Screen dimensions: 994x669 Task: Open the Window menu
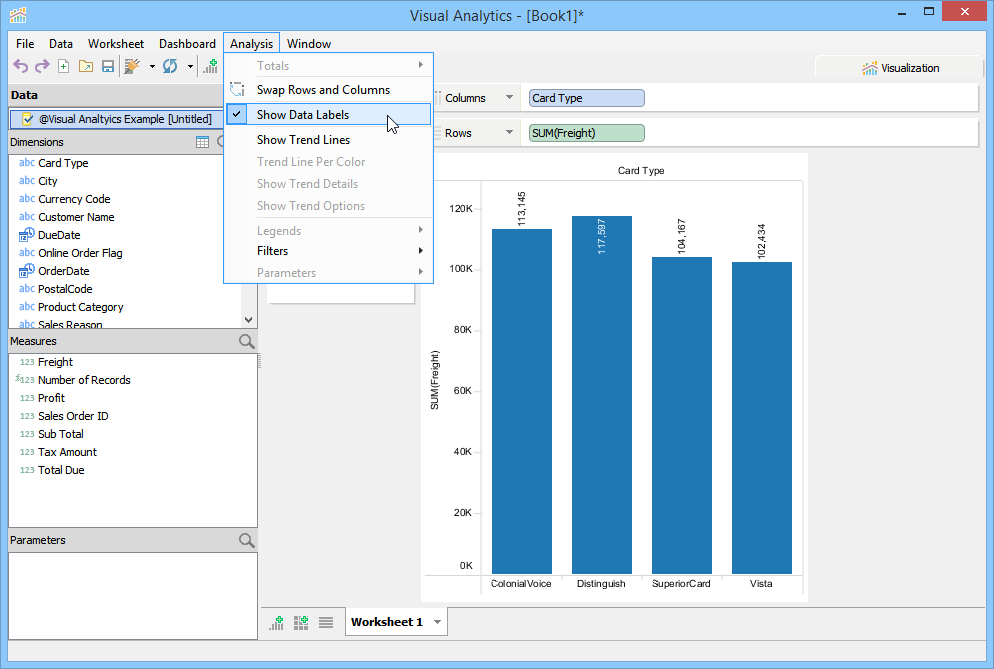click(309, 44)
